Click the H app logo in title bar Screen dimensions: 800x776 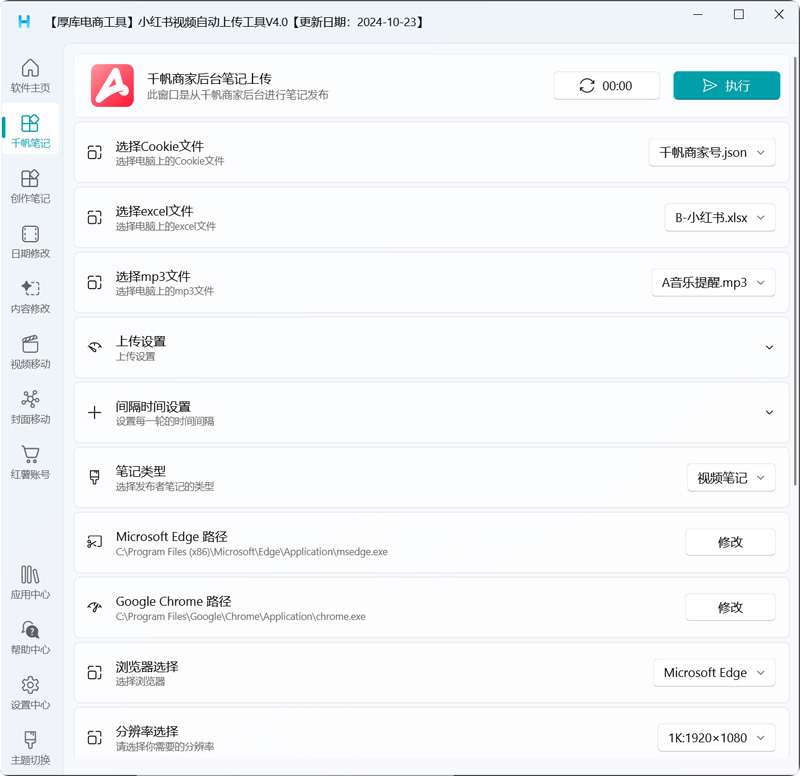pyautogui.click(x=24, y=21)
